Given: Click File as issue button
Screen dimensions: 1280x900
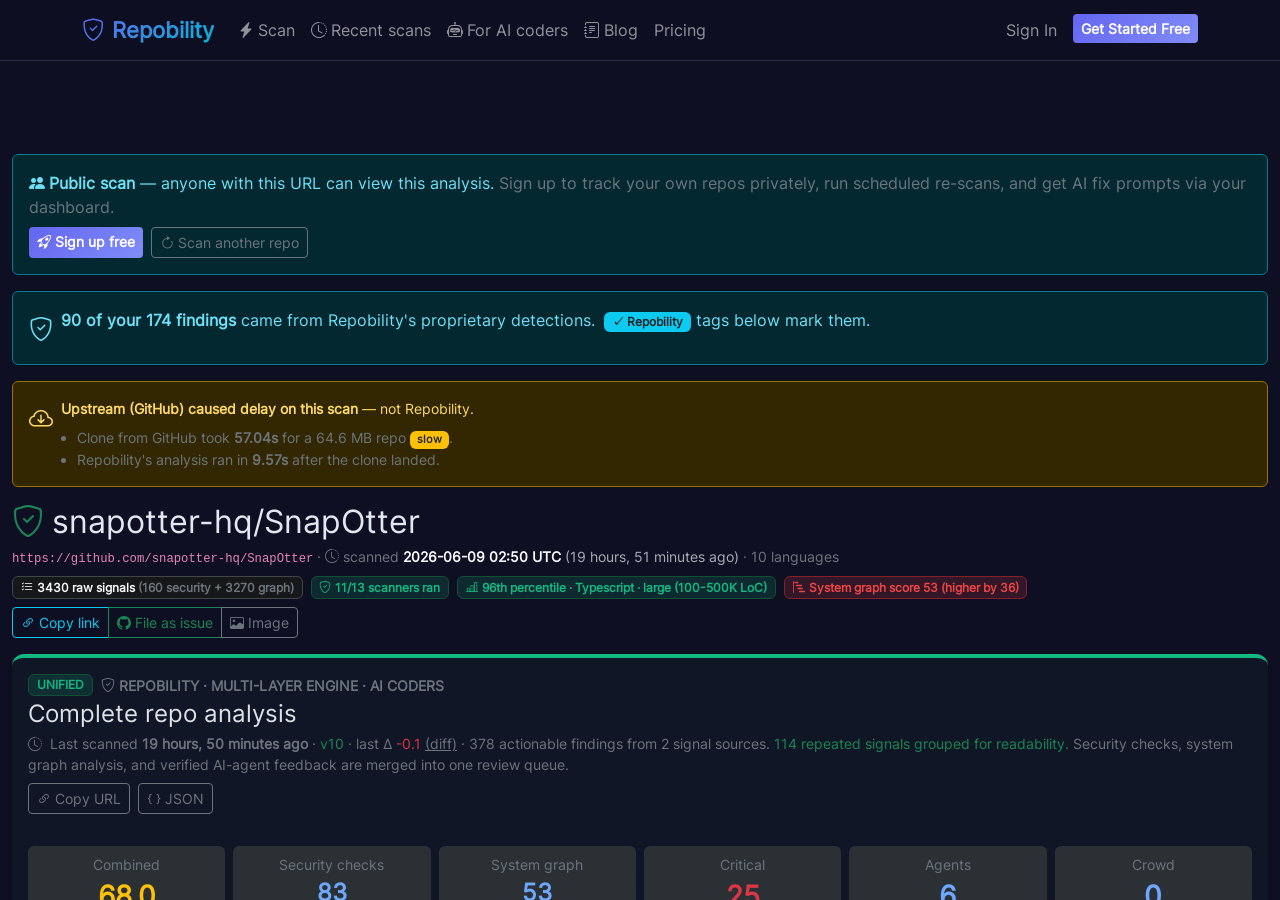Looking at the screenshot, I should [x=165, y=622].
